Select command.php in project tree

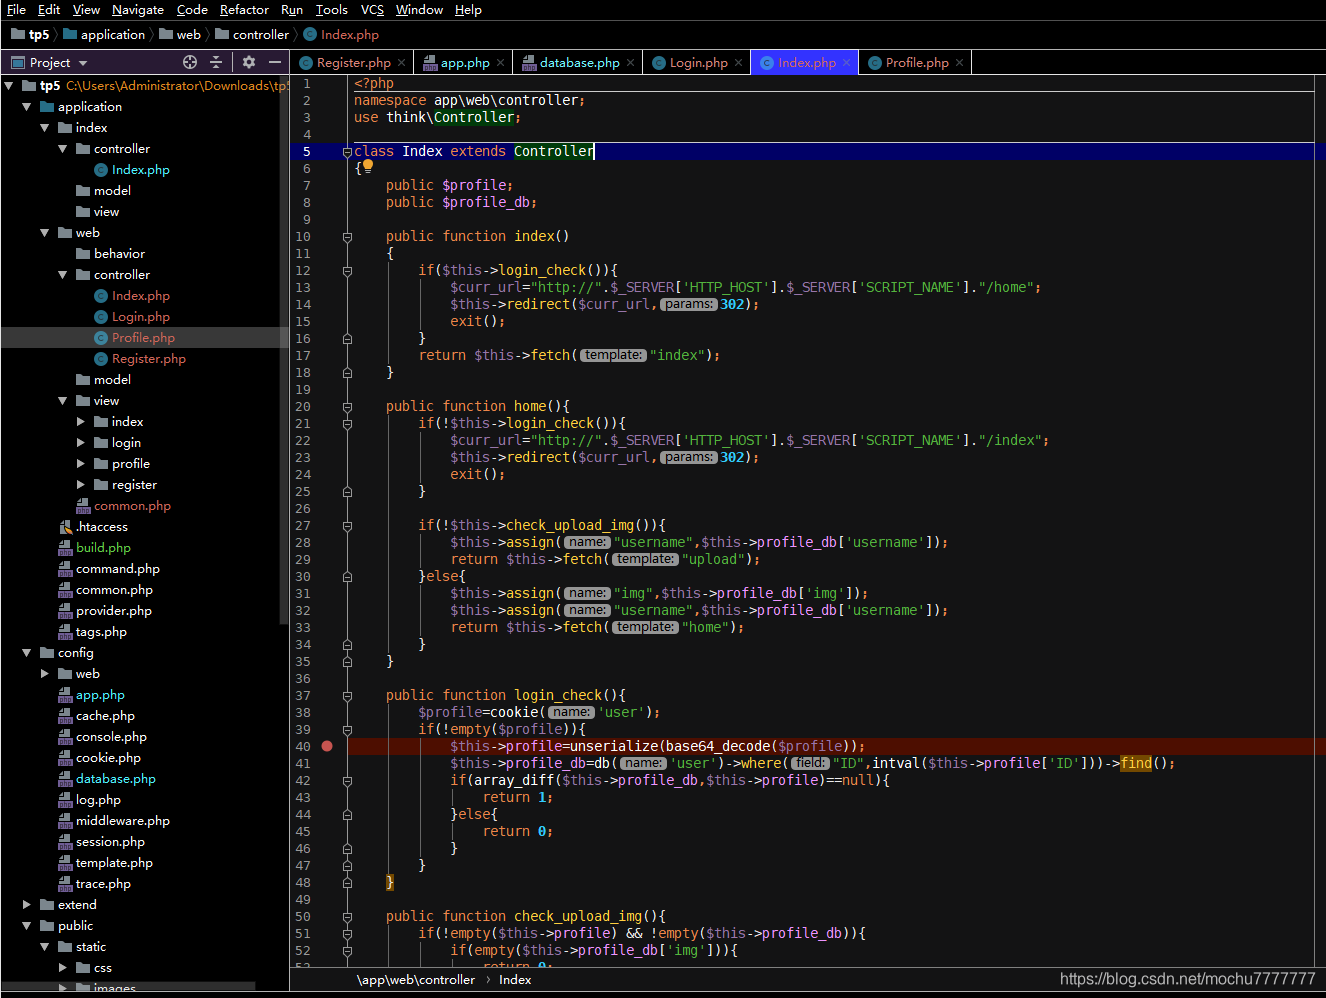click(x=118, y=569)
